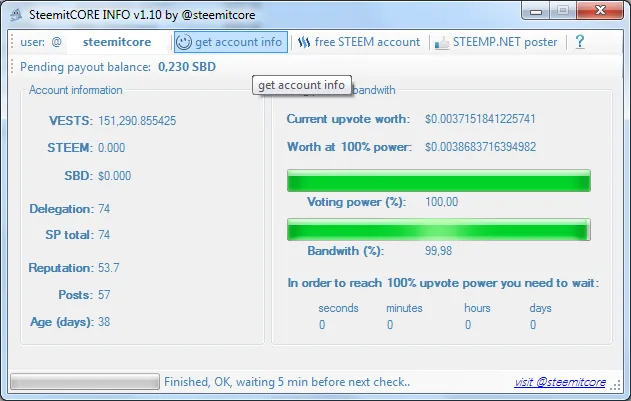This screenshot has height=401, width=631.
Task: Click the thumbs-up icon beside STEEMP.NET poster
Action: pos(442,43)
